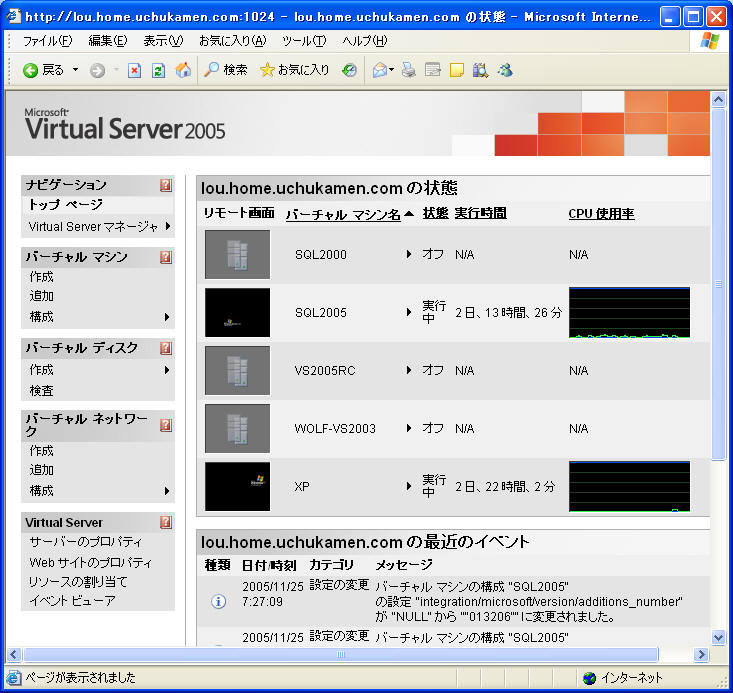This screenshot has width=733, height=693.
Task: Open Back button history dropdown arrow
Action: point(75,70)
